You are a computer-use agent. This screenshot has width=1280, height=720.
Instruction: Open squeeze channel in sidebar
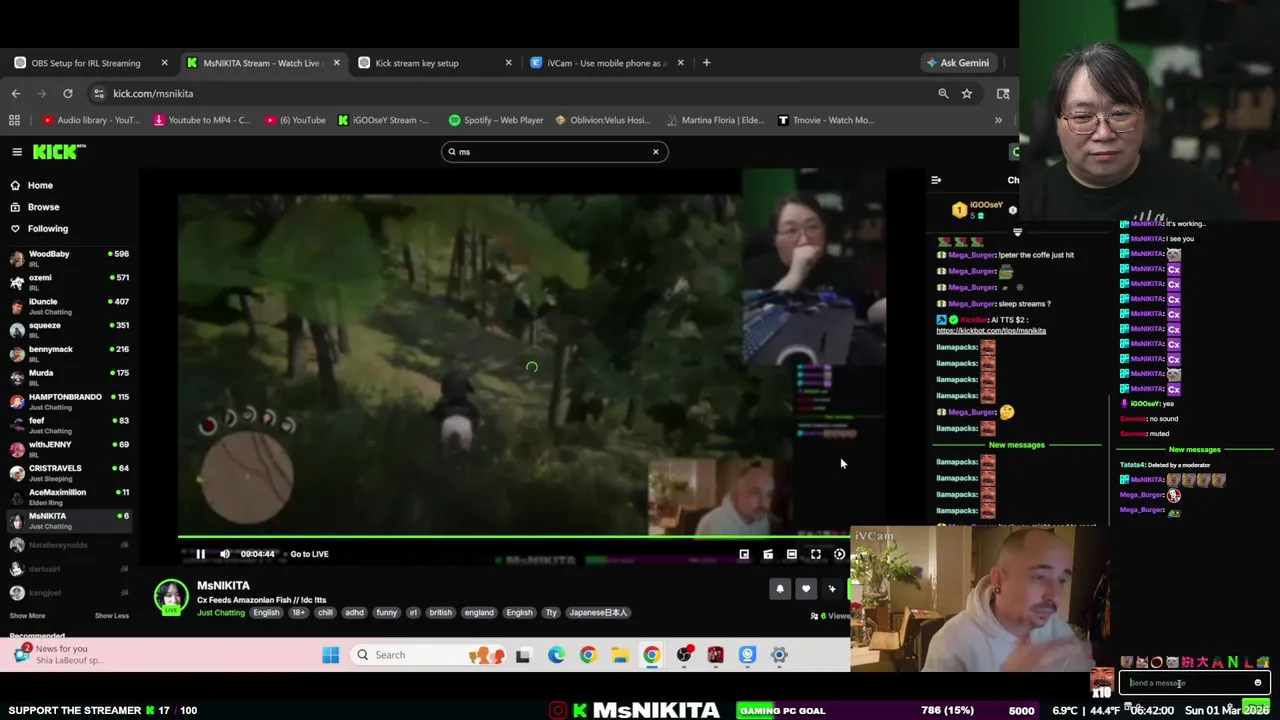click(69, 330)
